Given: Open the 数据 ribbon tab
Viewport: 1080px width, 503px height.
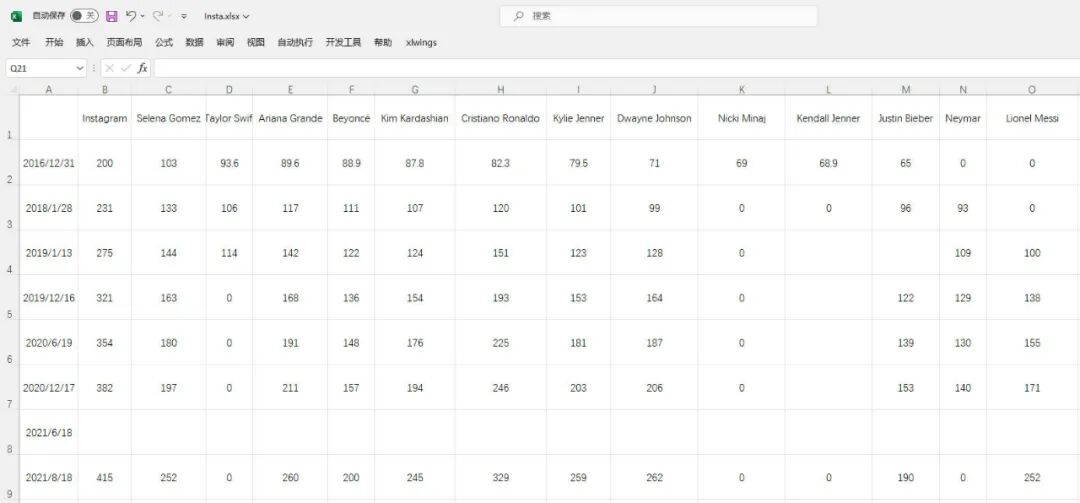Looking at the screenshot, I should 194,43.
